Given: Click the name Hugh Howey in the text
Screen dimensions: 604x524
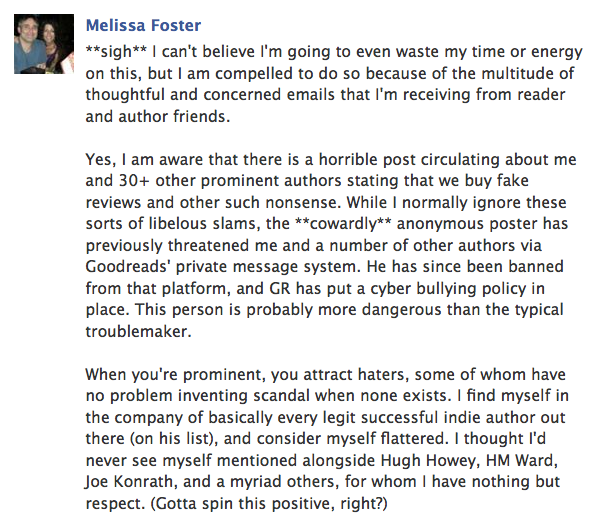Looking at the screenshot, I should point(430,461).
